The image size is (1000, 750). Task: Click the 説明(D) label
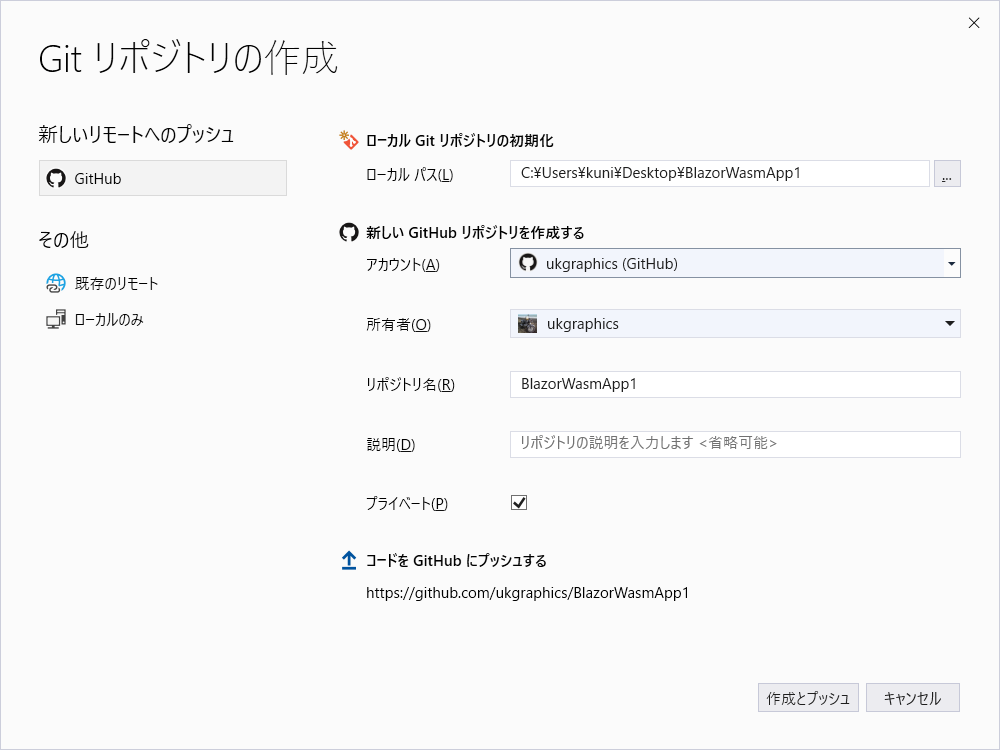click(390, 445)
